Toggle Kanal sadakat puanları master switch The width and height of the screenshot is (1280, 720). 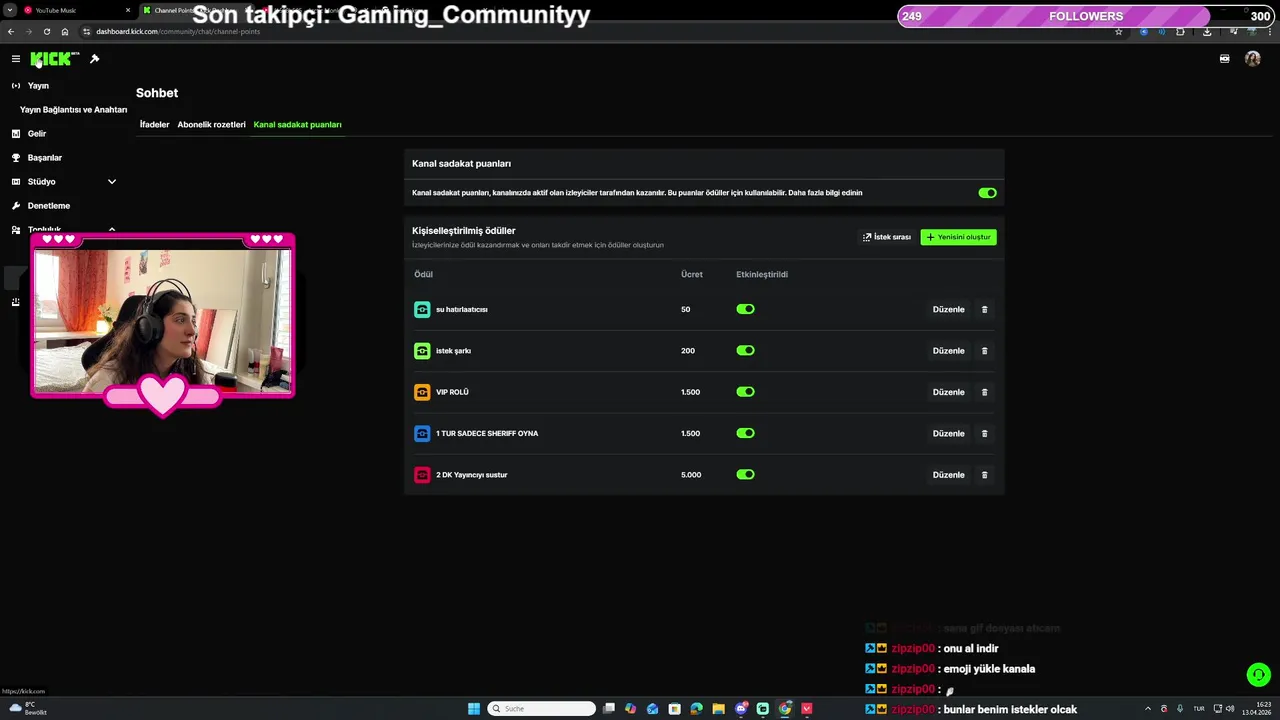pos(987,193)
